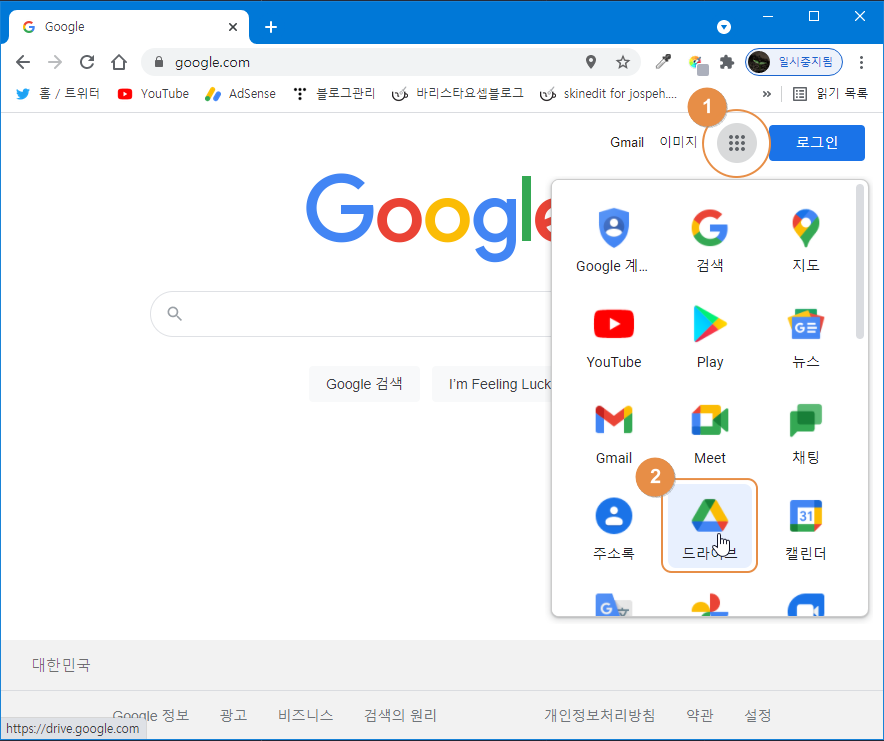Launch YouTube from the apps panel

tap(613, 337)
